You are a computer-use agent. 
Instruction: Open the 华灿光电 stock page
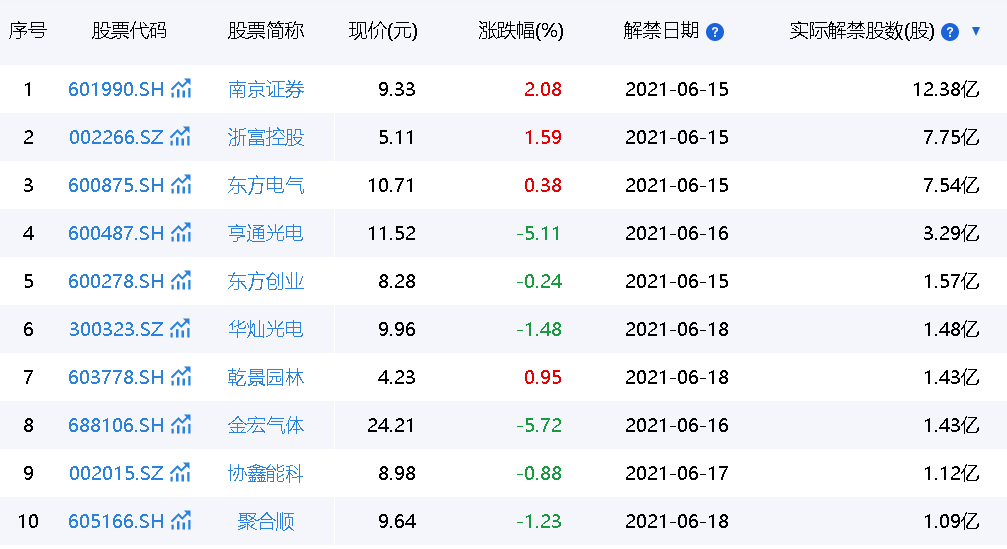tap(266, 329)
